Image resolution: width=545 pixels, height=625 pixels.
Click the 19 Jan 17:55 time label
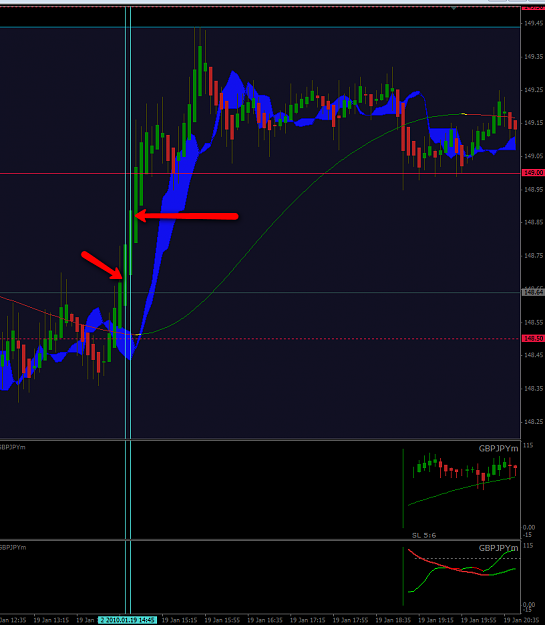click(x=350, y=621)
